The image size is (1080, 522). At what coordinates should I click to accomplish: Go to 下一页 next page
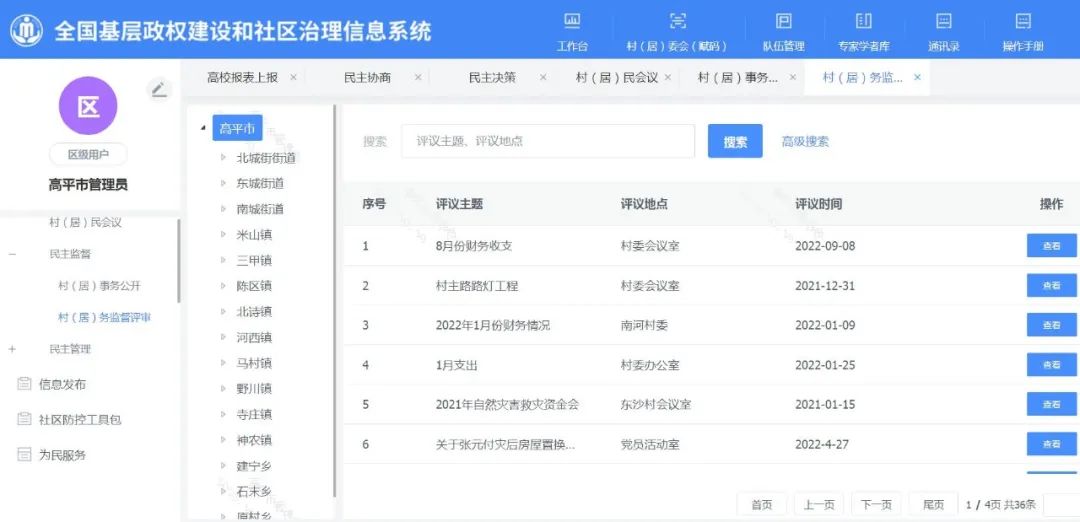(x=876, y=505)
